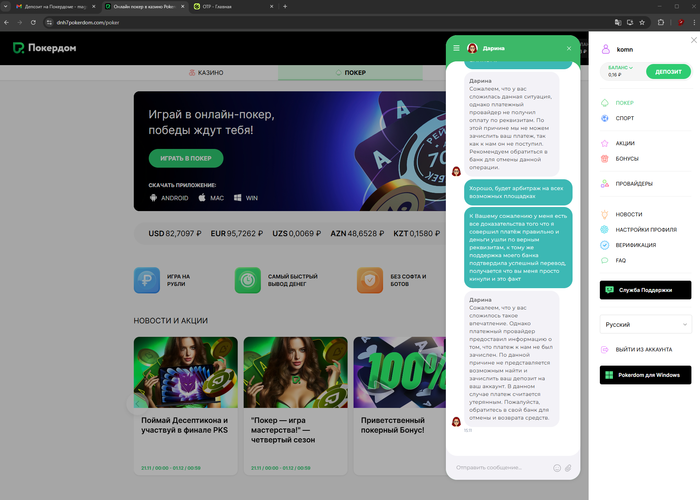The image size is (700, 500).
Task: Open the Поймай Десептикона news card
Action: 186,405
